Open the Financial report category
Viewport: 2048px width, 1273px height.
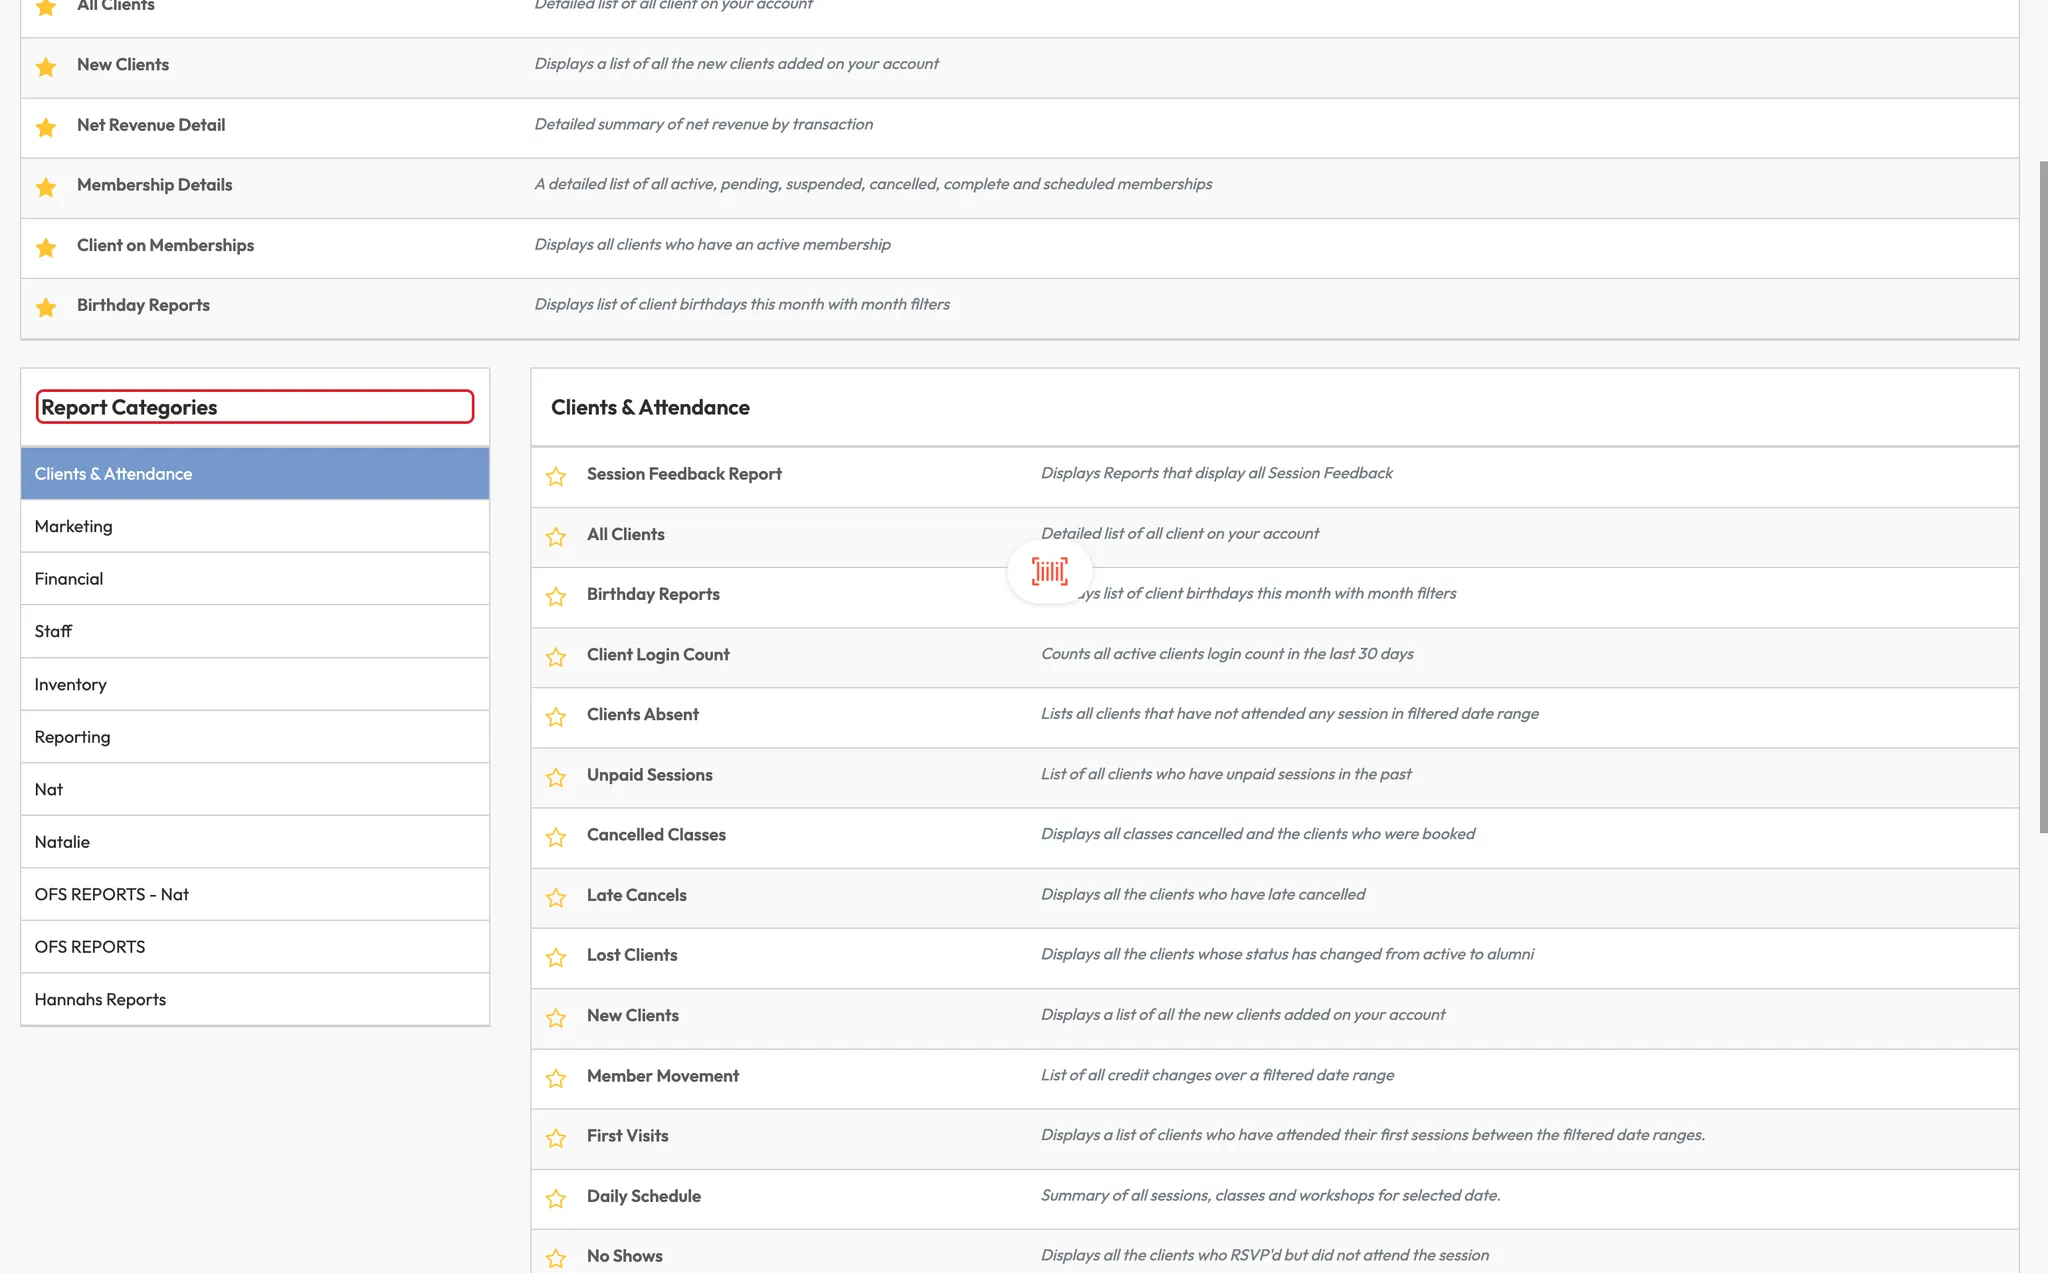[69, 579]
